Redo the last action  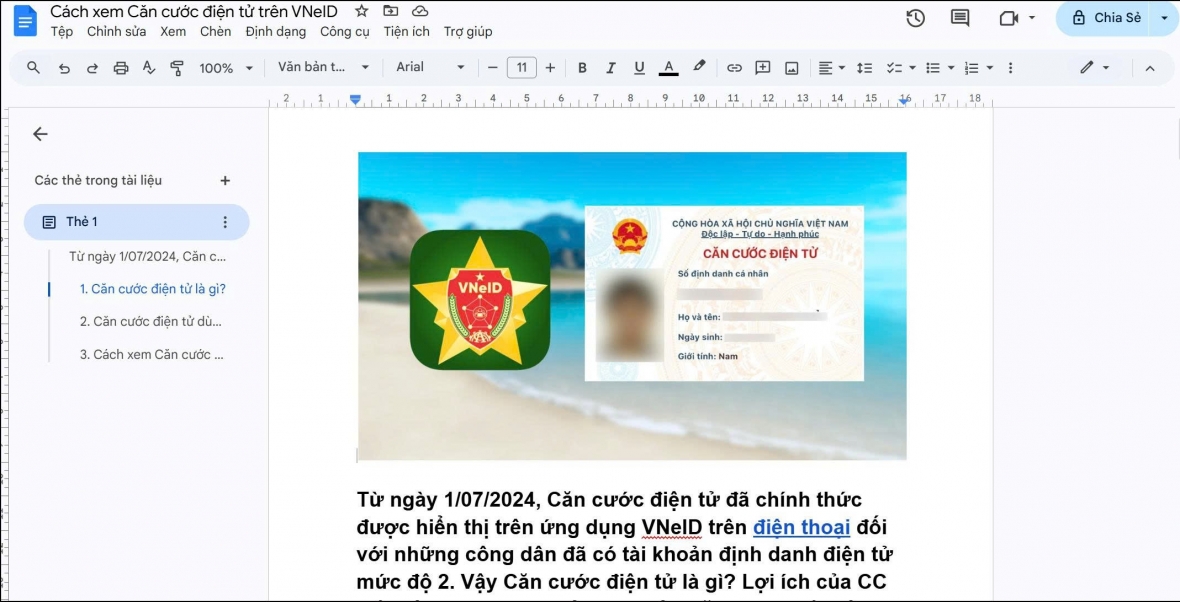pos(92,68)
